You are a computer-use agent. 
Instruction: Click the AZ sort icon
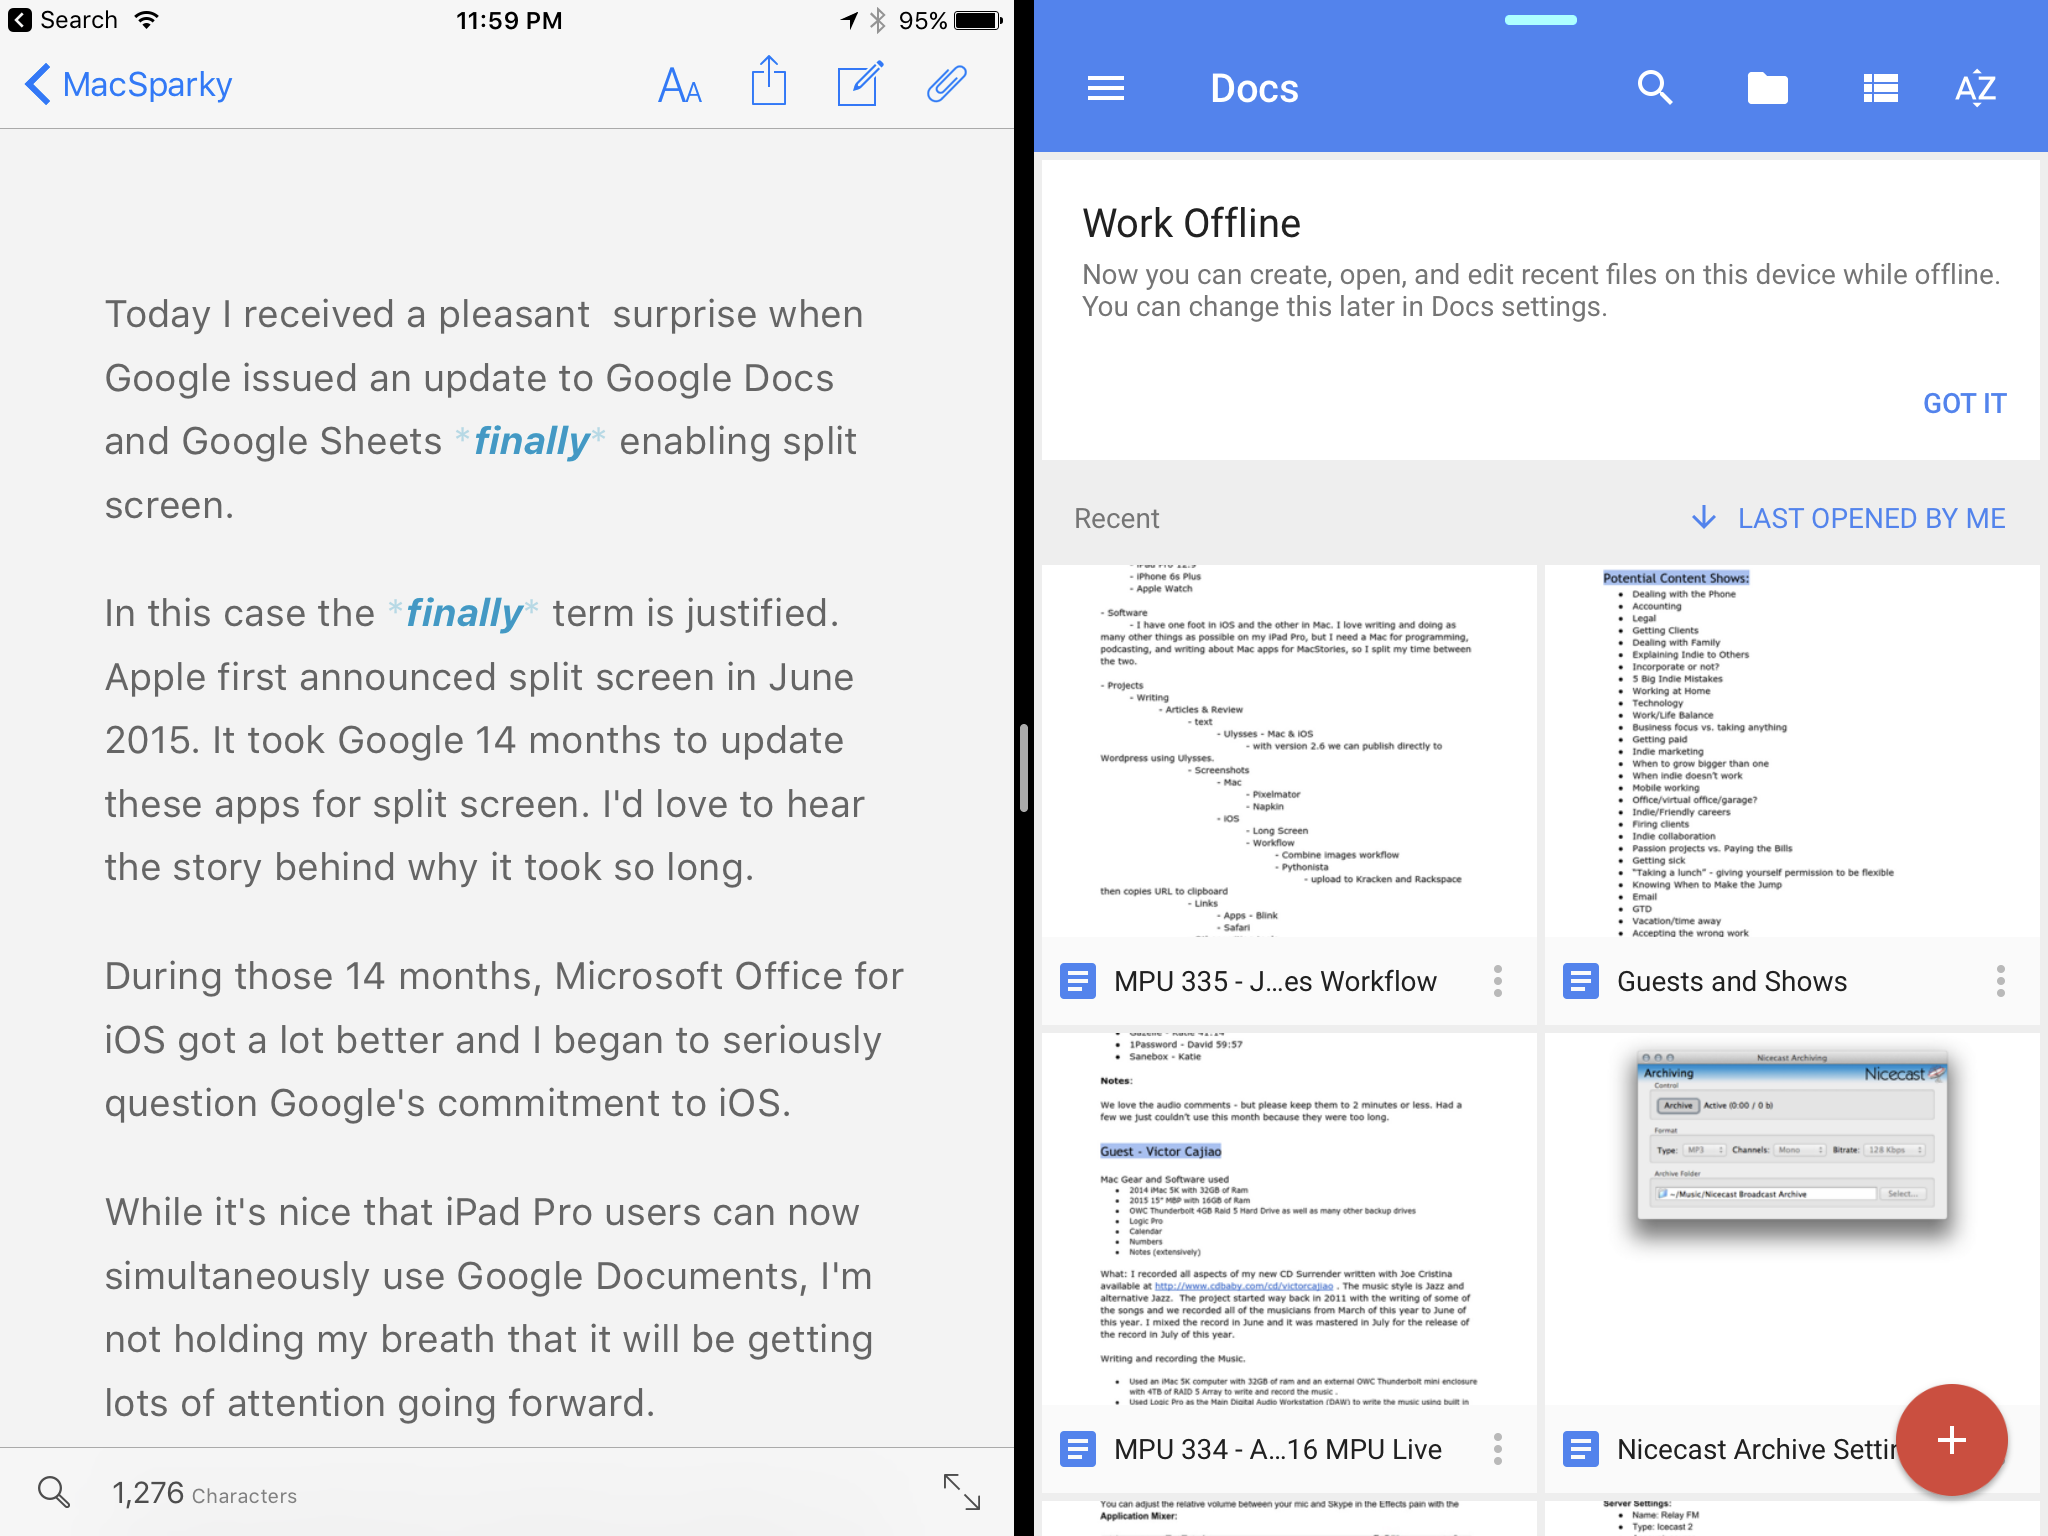(1975, 88)
